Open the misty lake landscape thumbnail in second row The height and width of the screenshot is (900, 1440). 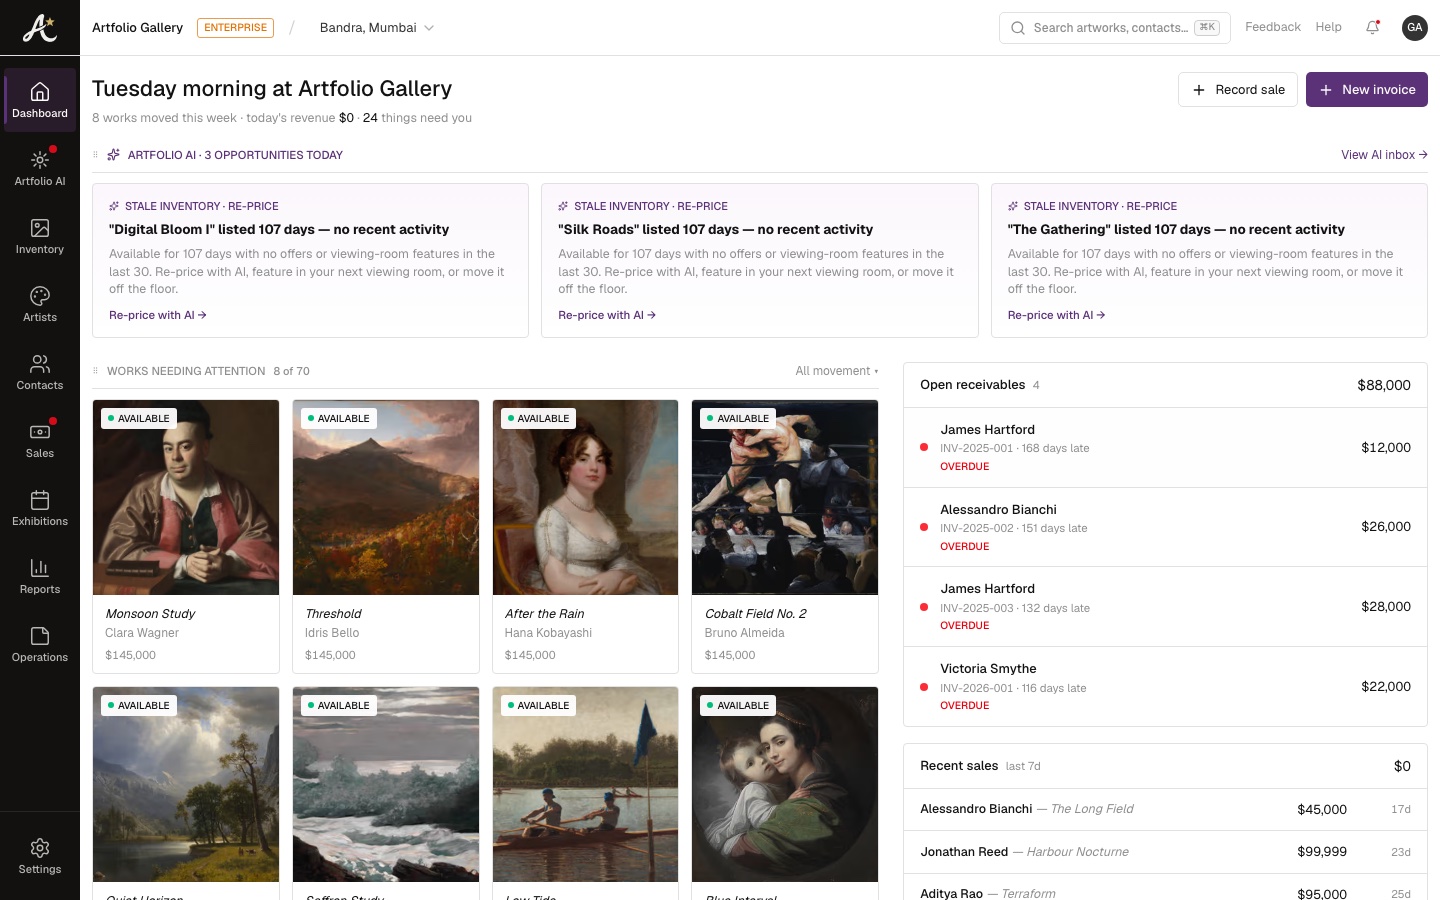(186, 784)
